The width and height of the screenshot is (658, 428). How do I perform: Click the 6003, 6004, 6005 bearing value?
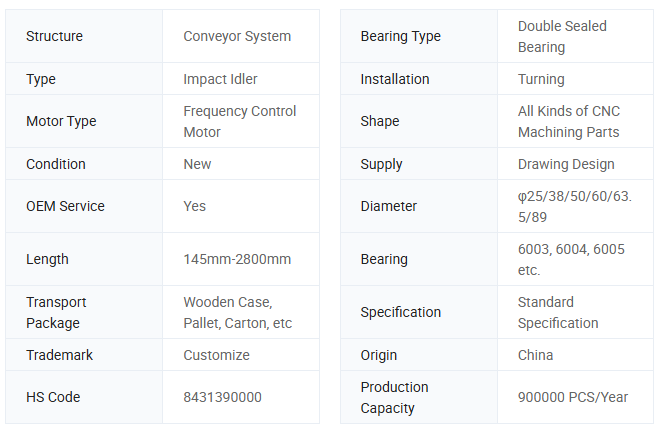(571, 259)
